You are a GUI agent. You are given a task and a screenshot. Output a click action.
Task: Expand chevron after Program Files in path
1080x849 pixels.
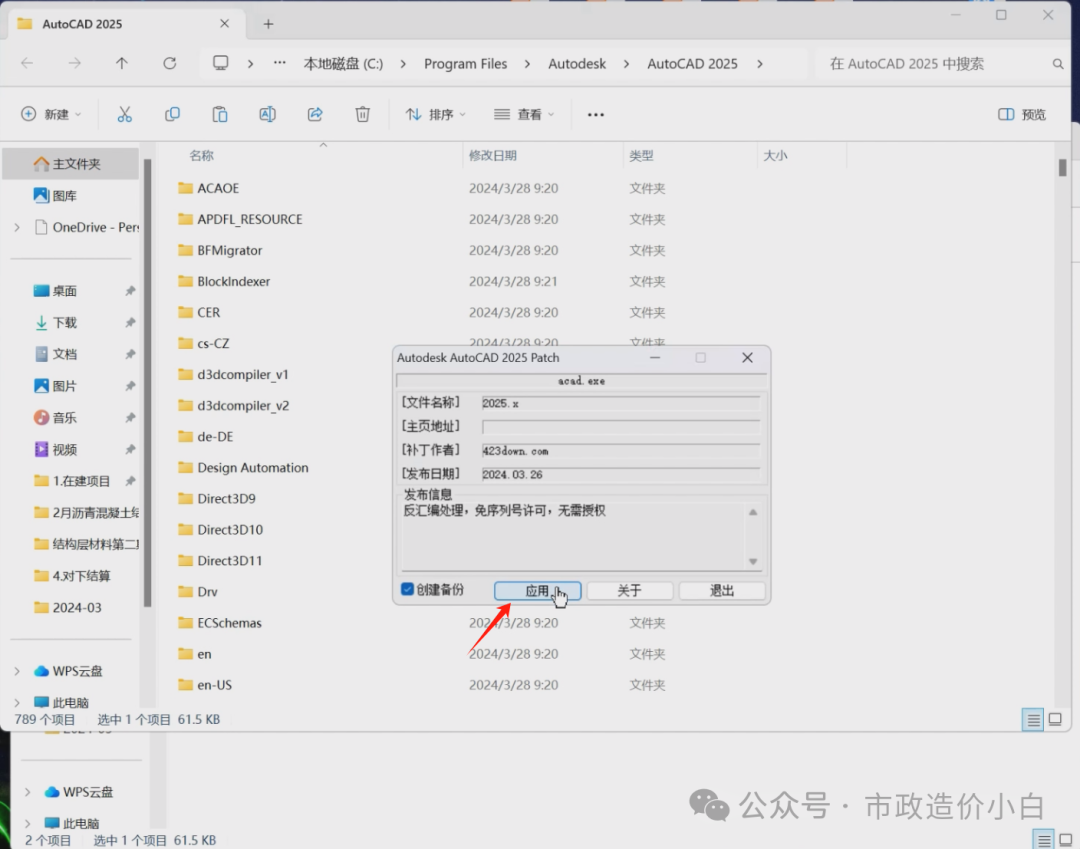pos(528,64)
